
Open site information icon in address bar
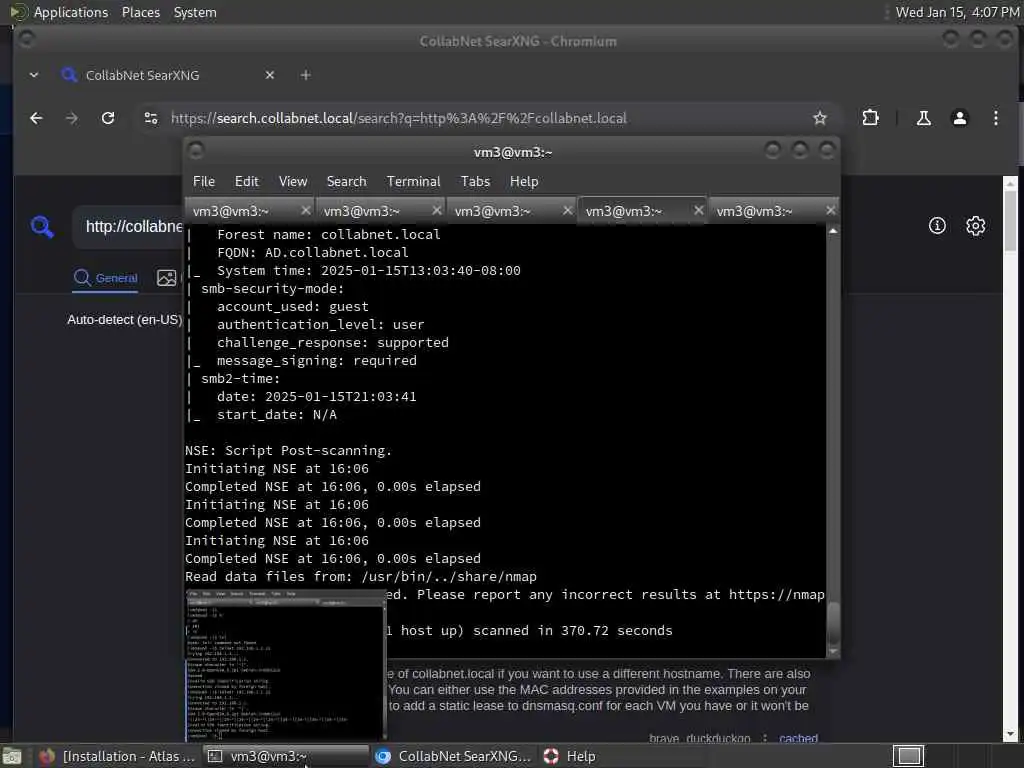(x=151, y=118)
